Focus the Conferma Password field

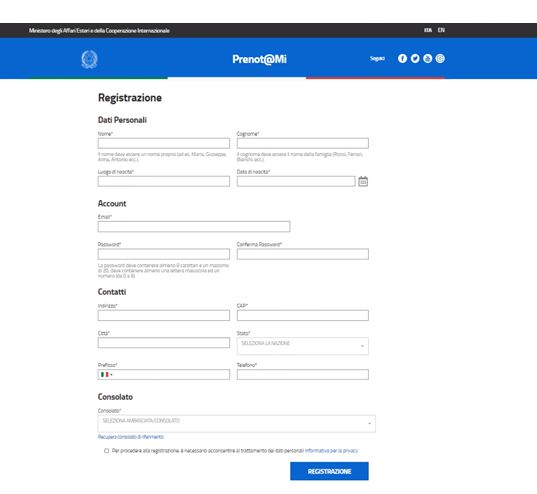pos(303,254)
